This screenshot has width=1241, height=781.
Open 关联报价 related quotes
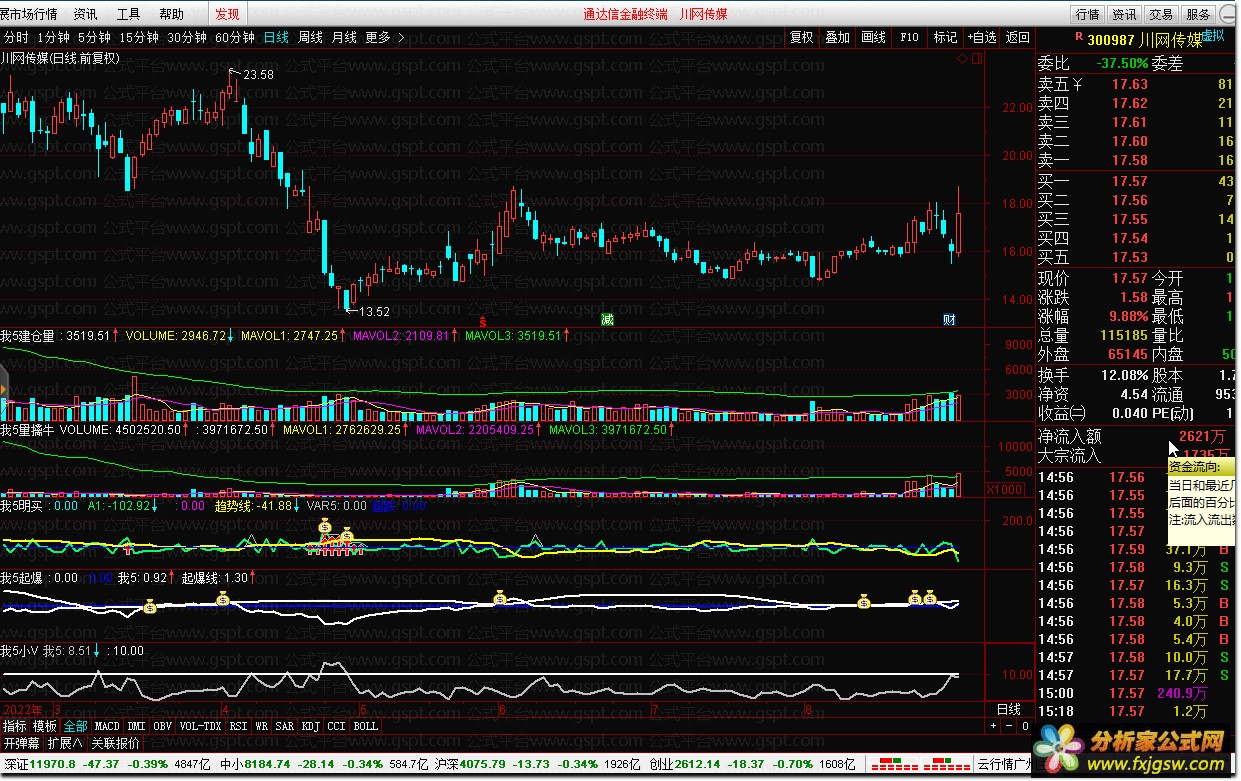pyautogui.click(x=115, y=743)
